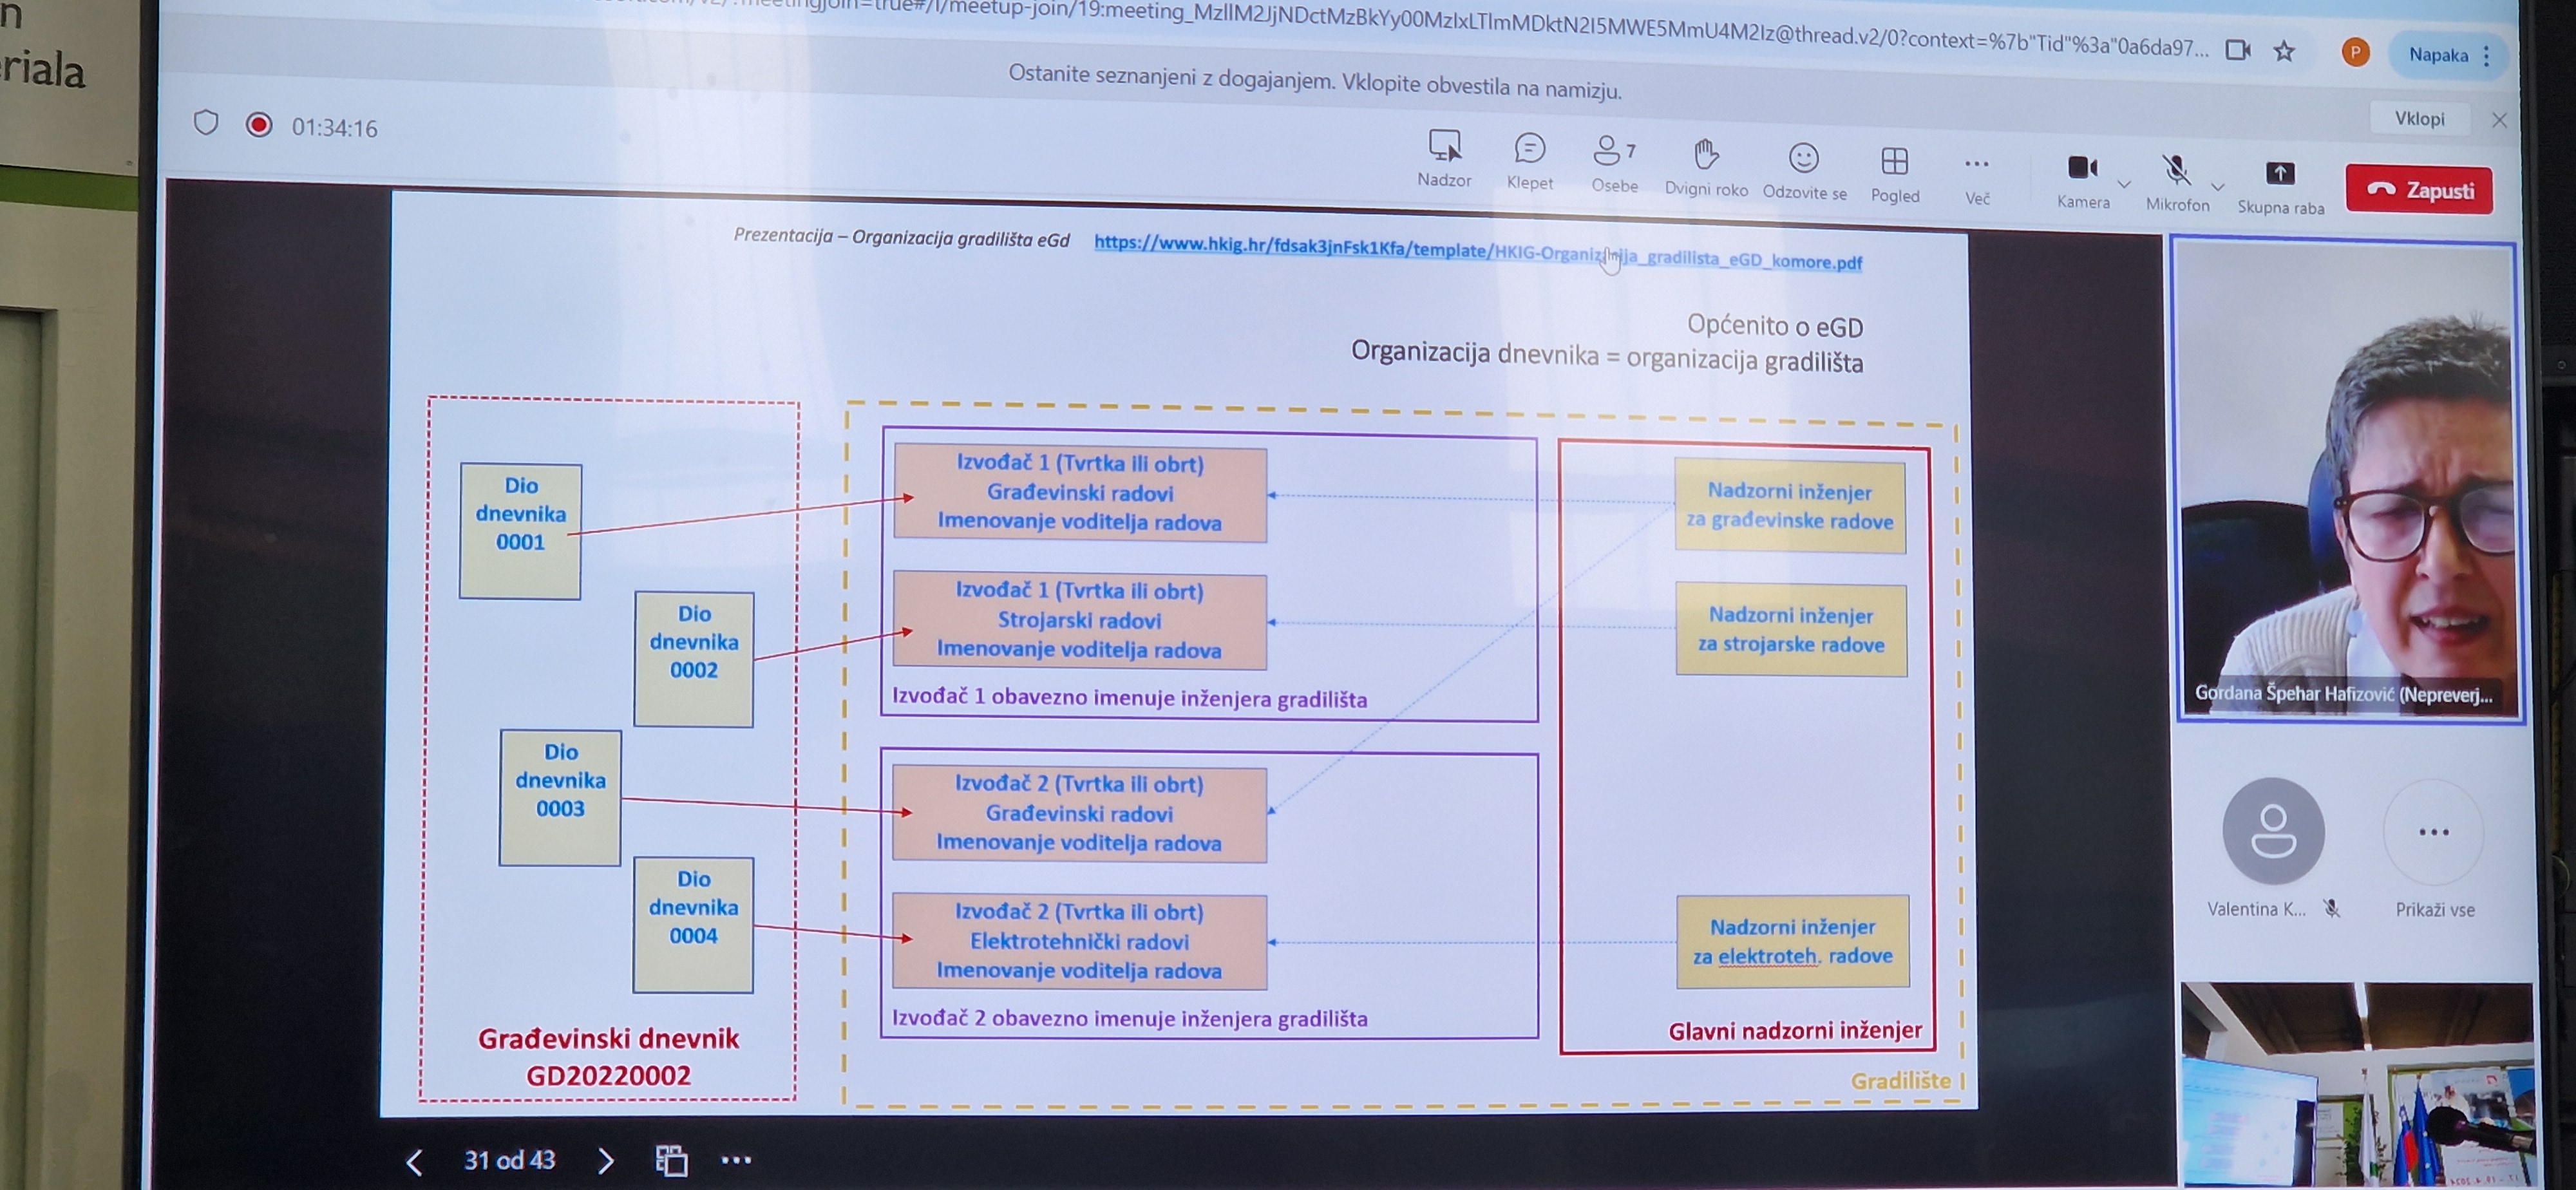
Task: Click the slide counter 31 od 43
Action: pos(509,1160)
